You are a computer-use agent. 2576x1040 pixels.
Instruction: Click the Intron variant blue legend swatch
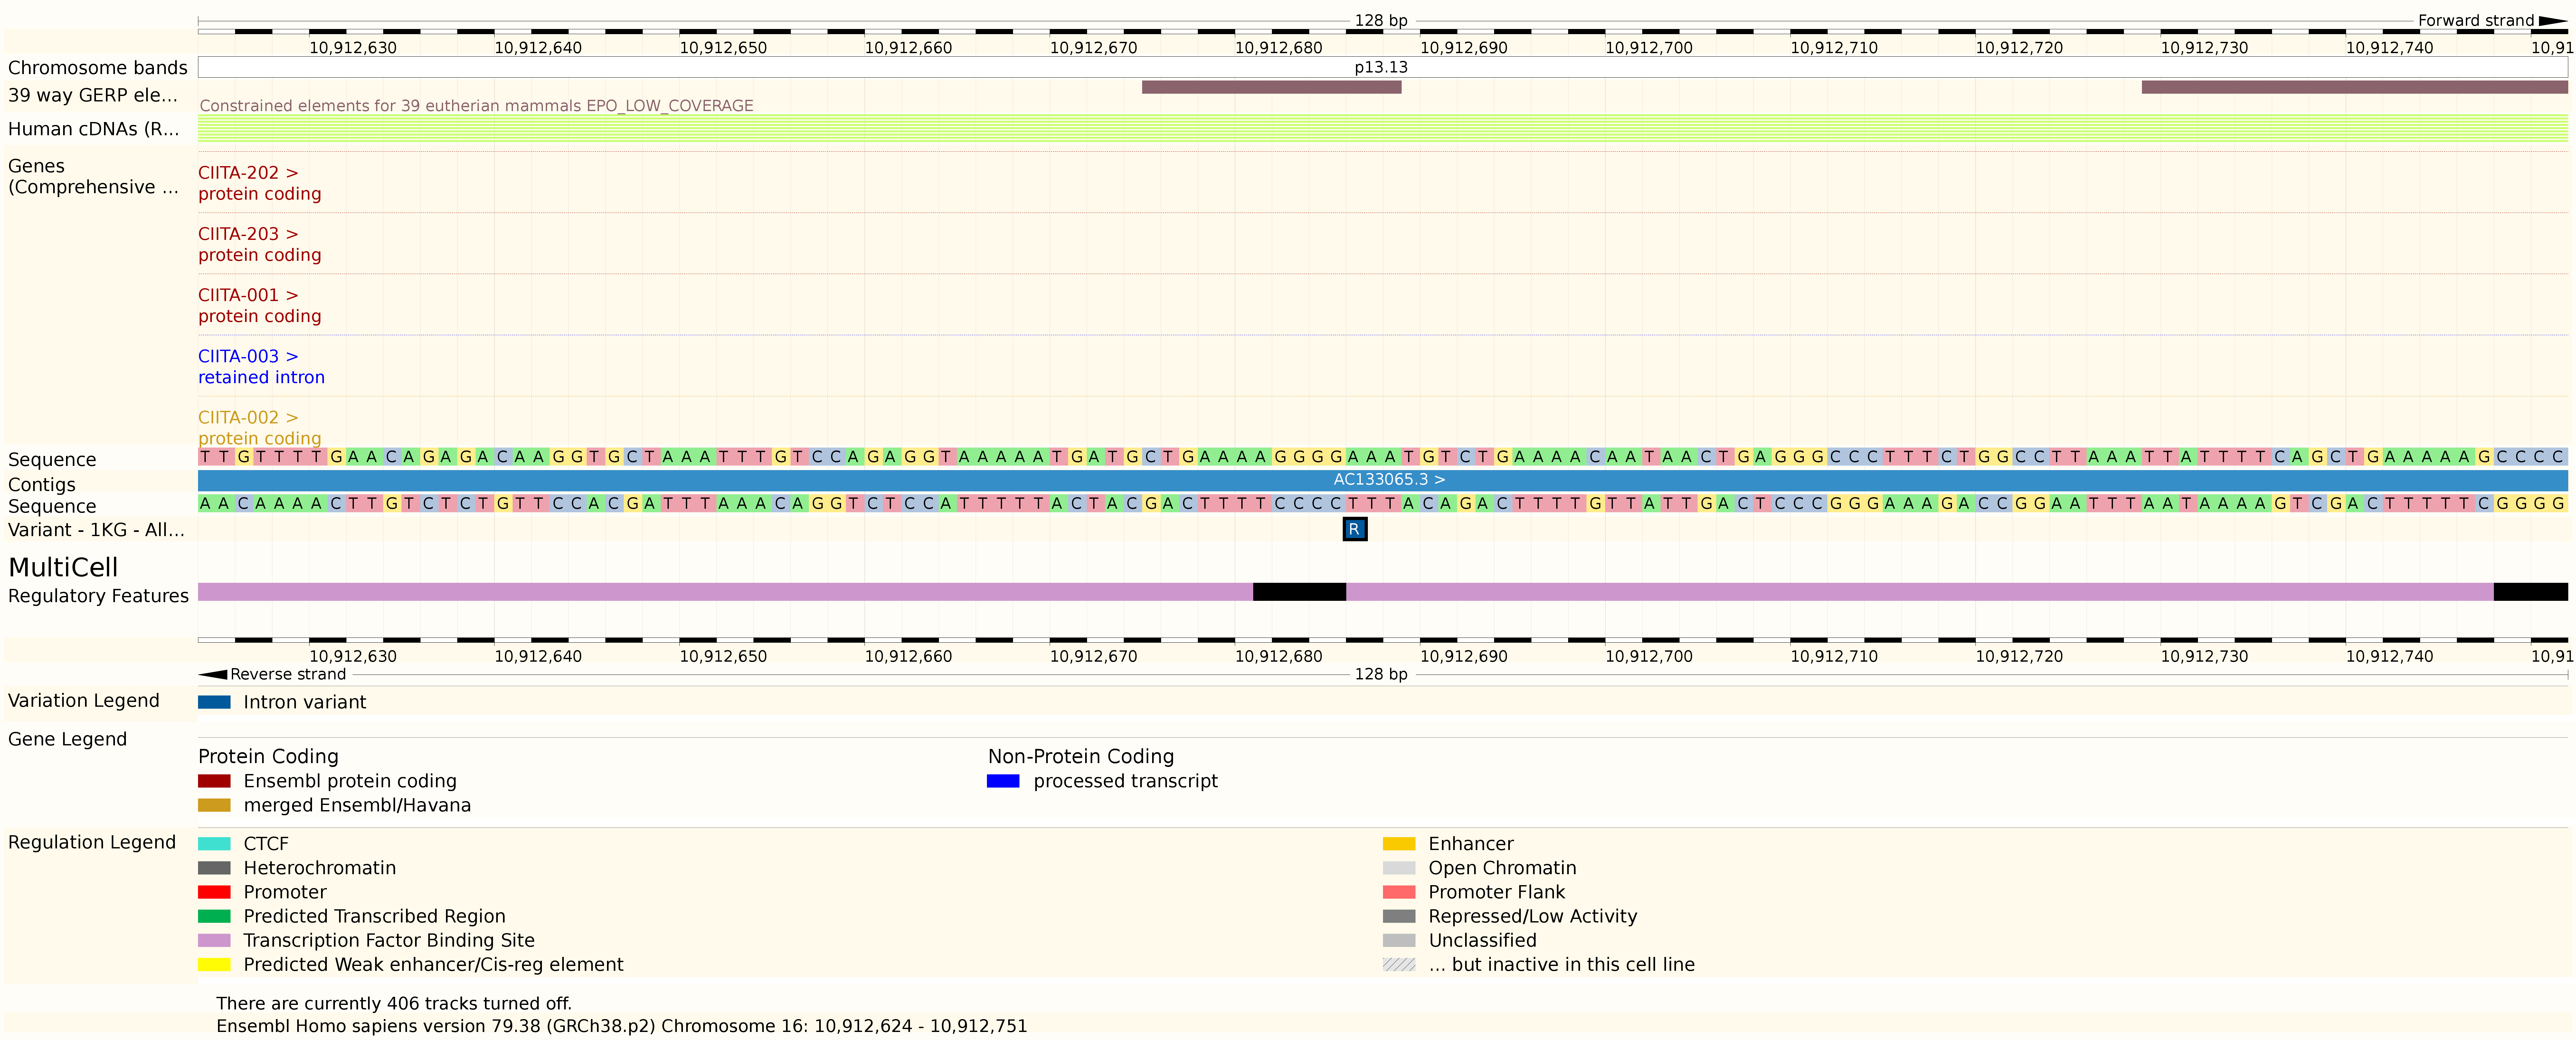click(214, 702)
